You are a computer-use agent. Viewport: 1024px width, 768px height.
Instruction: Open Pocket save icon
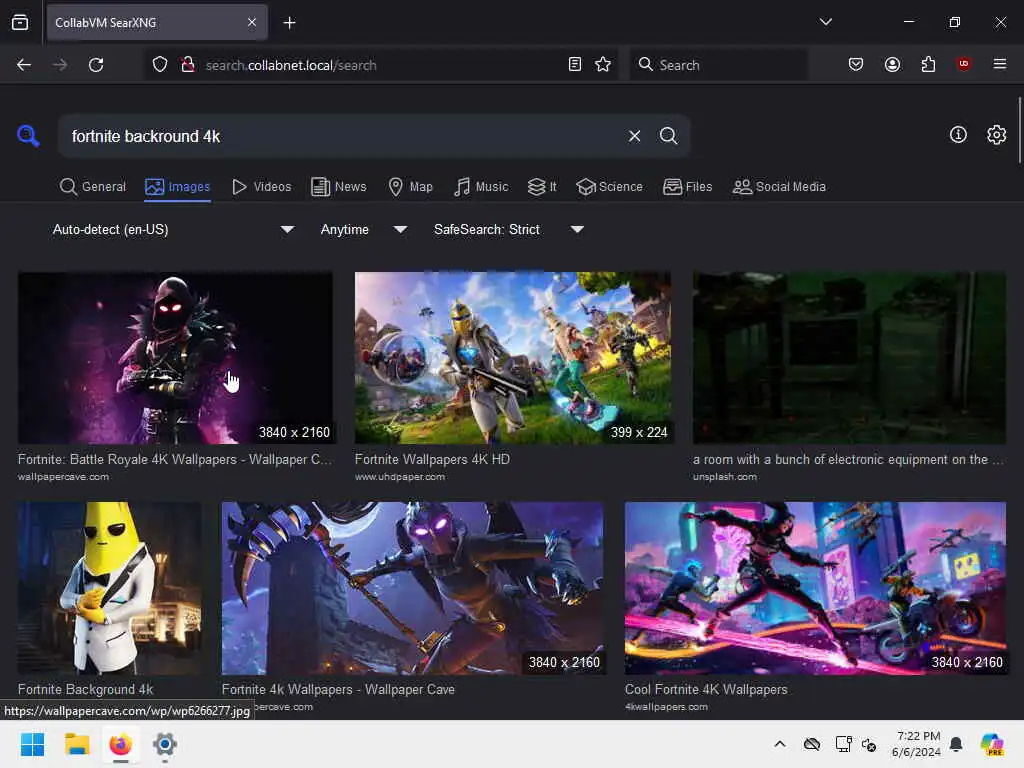856,64
